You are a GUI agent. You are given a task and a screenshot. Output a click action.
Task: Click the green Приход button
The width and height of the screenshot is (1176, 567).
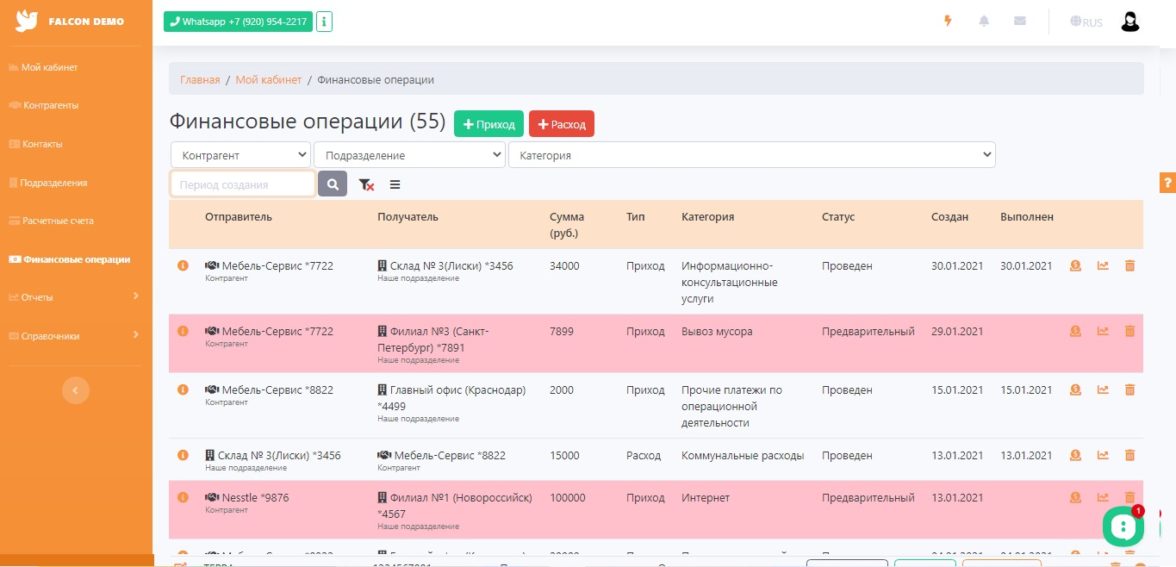(489, 124)
